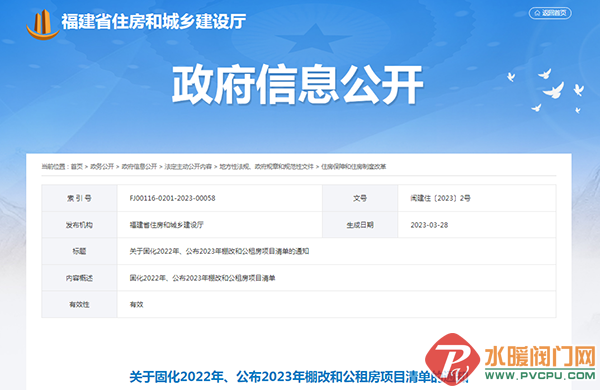600x390 pixels.
Task: Click the large 政府信息公开 banner heading
Action: [x=298, y=85]
